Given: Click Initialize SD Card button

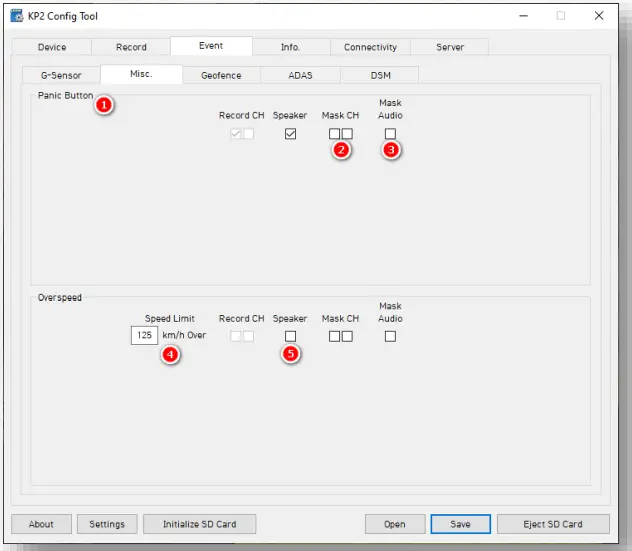Looking at the screenshot, I should click(200, 524).
